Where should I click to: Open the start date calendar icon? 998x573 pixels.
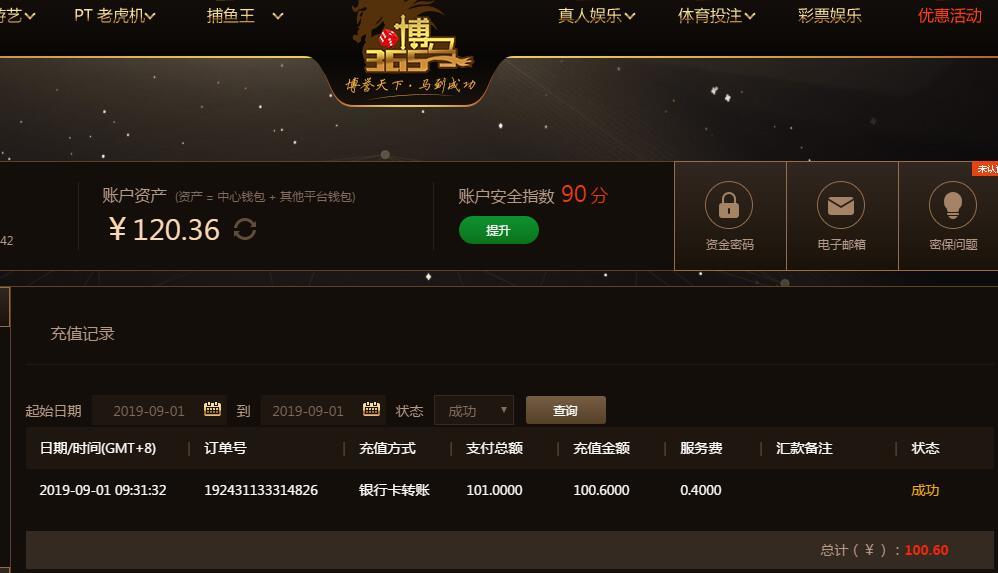pos(212,409)
